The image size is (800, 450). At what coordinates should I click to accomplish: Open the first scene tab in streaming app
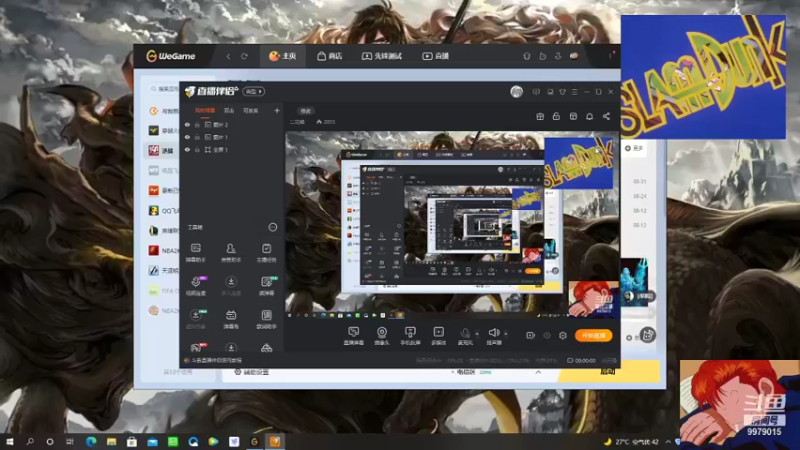pos(205,111)
